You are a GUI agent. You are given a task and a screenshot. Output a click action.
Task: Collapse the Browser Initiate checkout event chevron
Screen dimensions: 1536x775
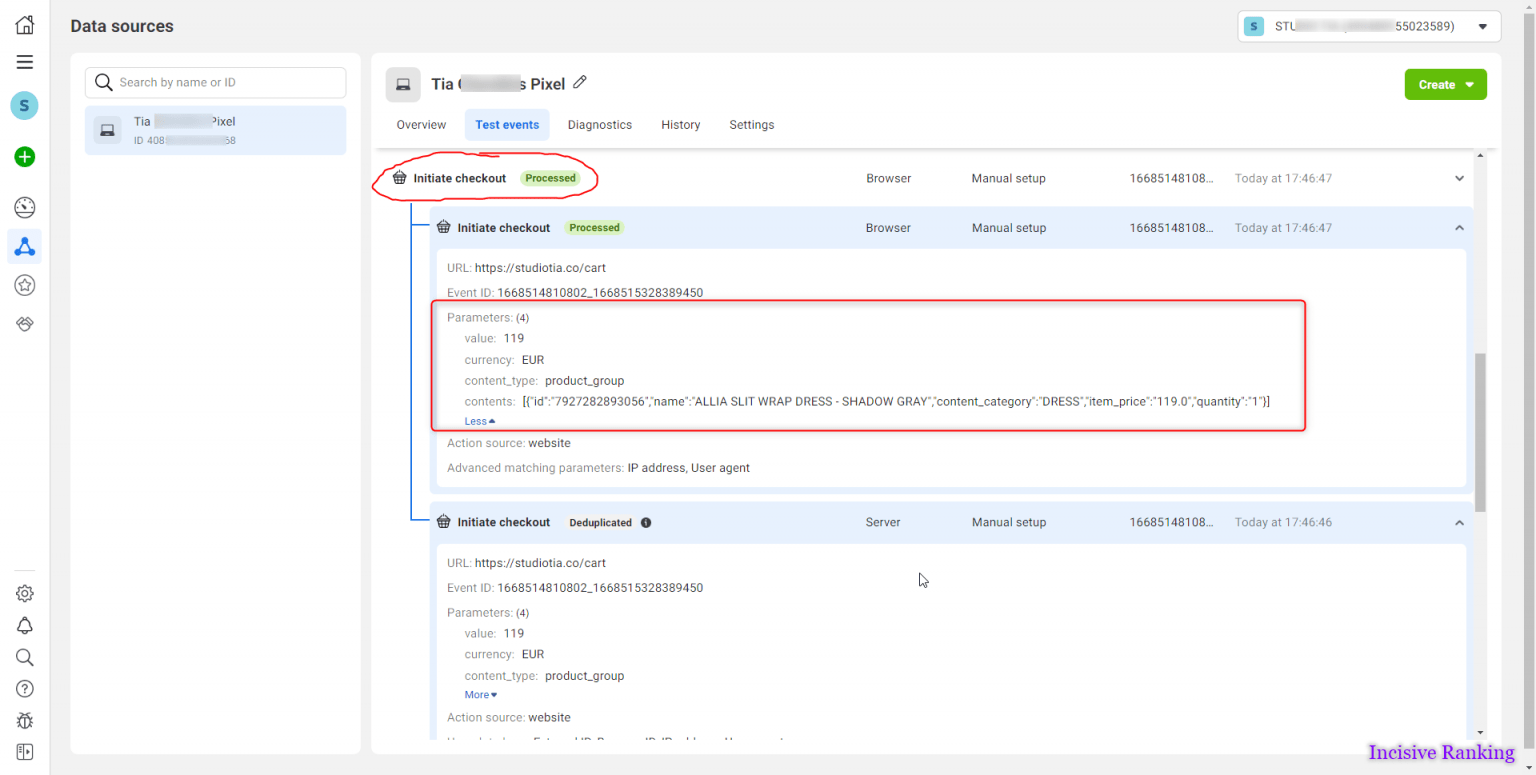tap(1459, 228)
